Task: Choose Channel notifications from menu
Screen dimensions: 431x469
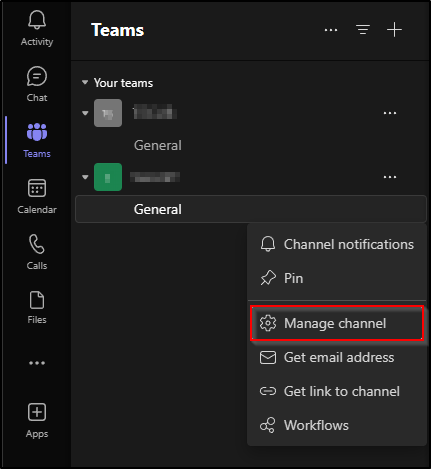Action: tap(337, 244)
